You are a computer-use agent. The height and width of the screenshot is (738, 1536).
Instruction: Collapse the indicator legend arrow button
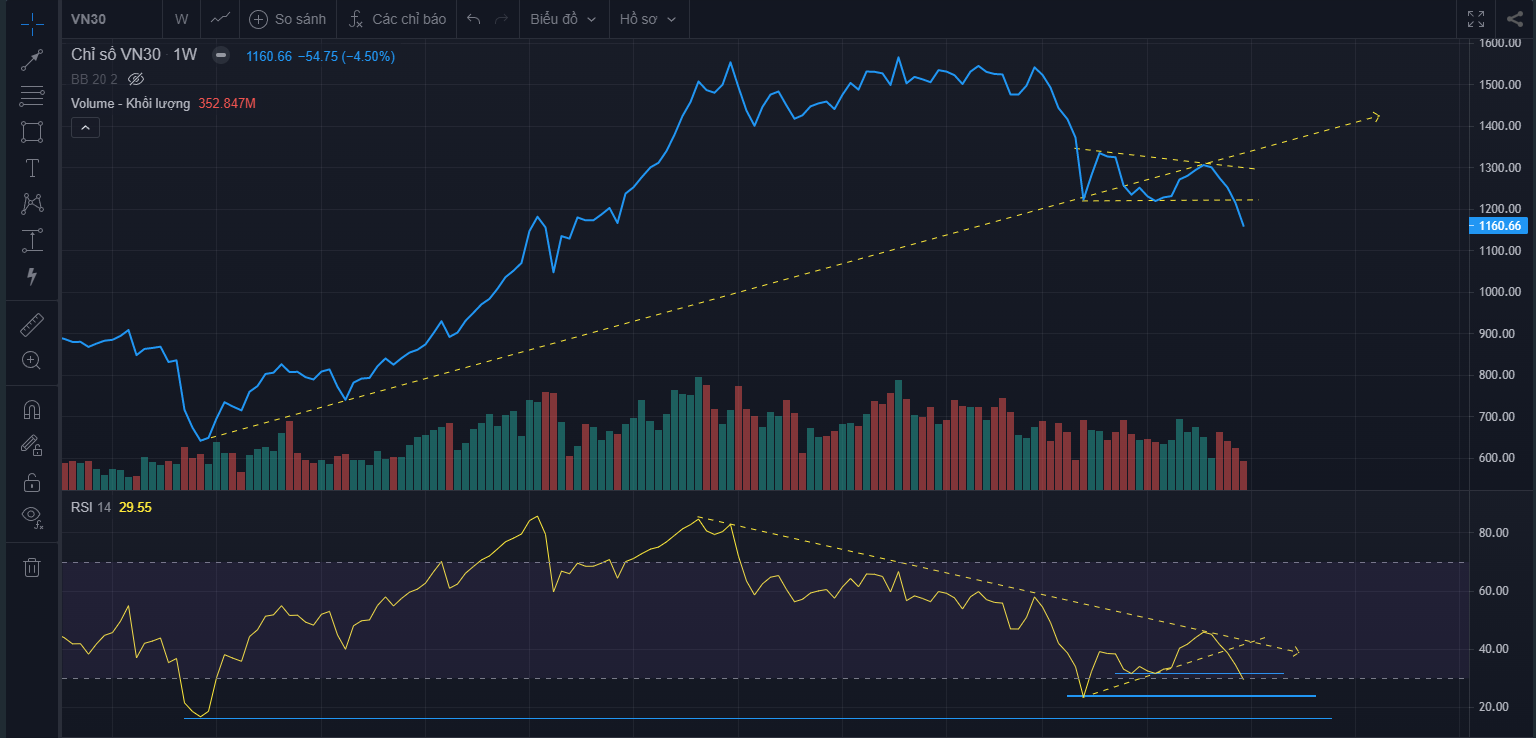[x=85, y=127]
